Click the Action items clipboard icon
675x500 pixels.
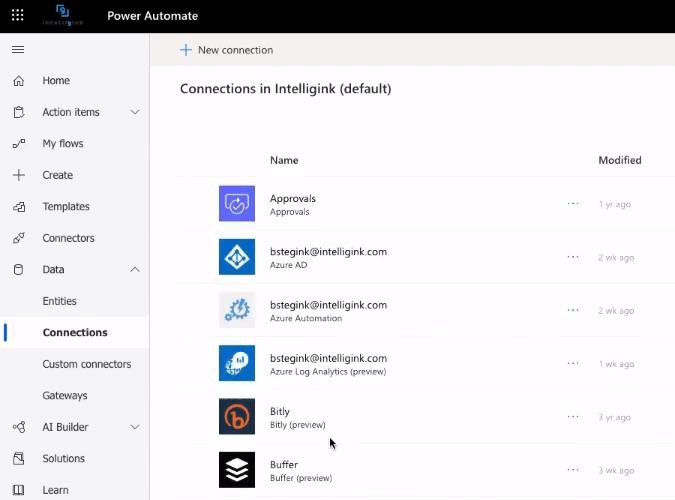[19, 112]
